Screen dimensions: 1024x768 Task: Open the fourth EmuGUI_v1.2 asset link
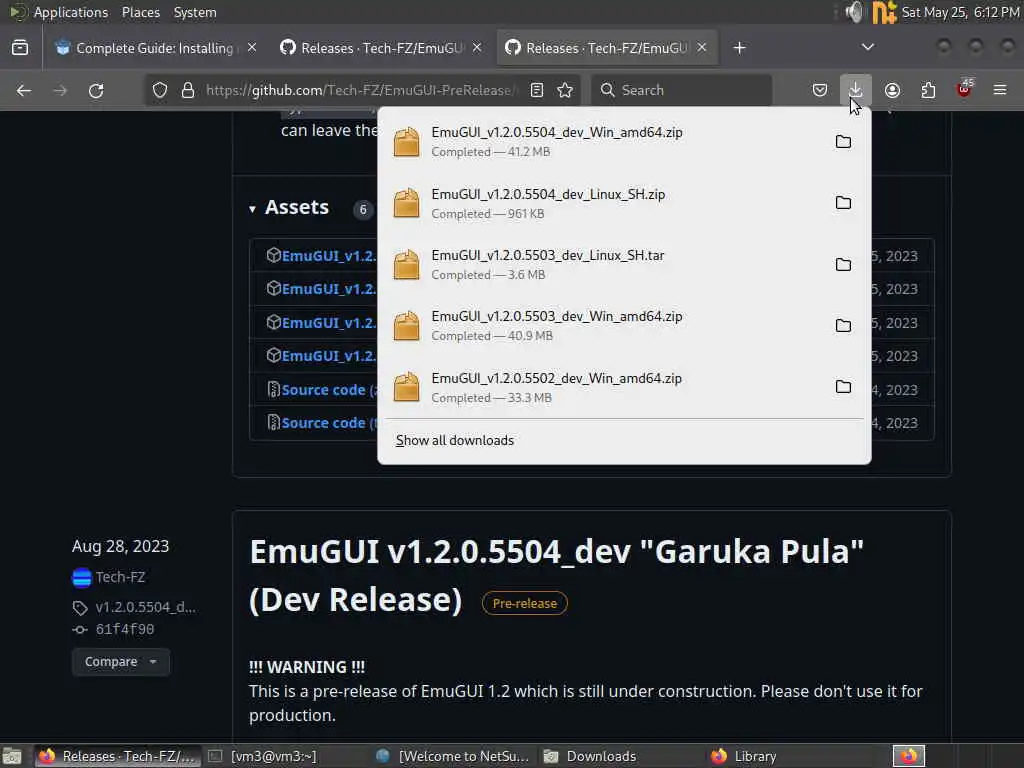click(328, 356)
